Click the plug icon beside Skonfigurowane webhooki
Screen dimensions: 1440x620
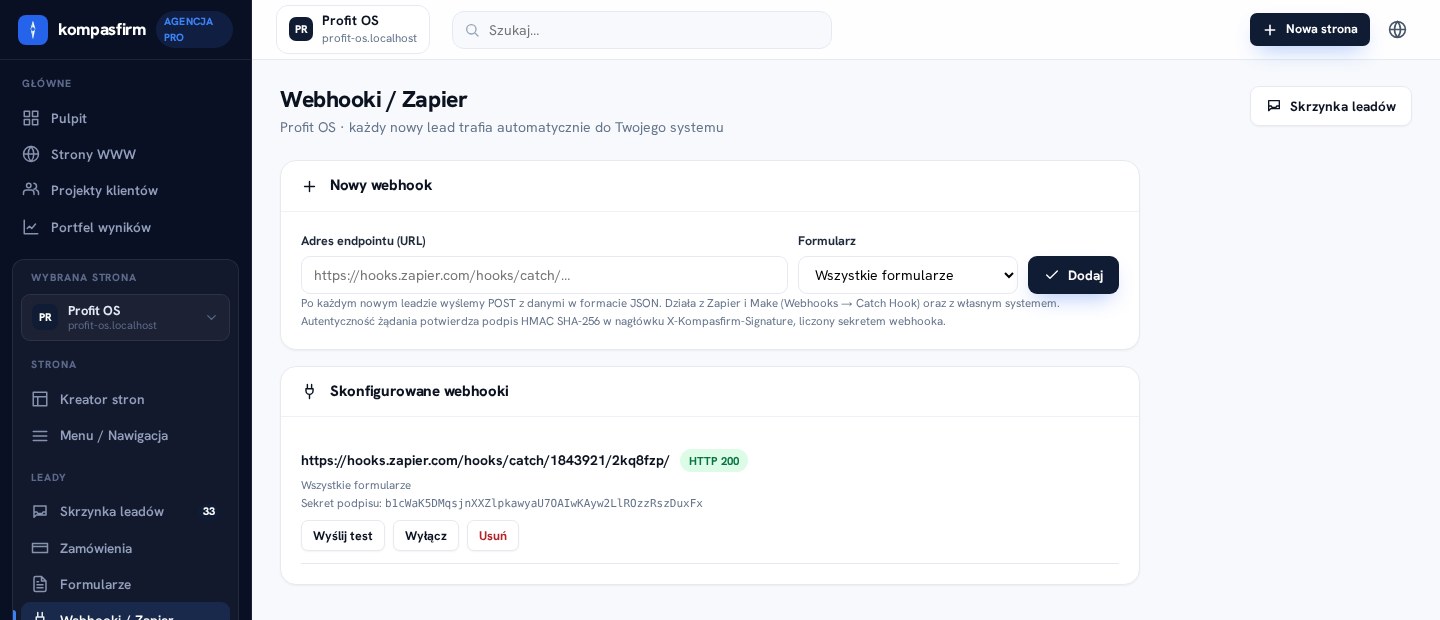[x=309, y=392]
